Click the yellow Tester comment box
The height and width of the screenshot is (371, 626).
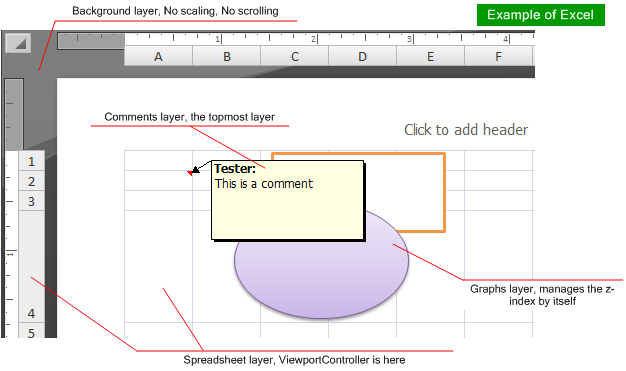tap(287, 200)
